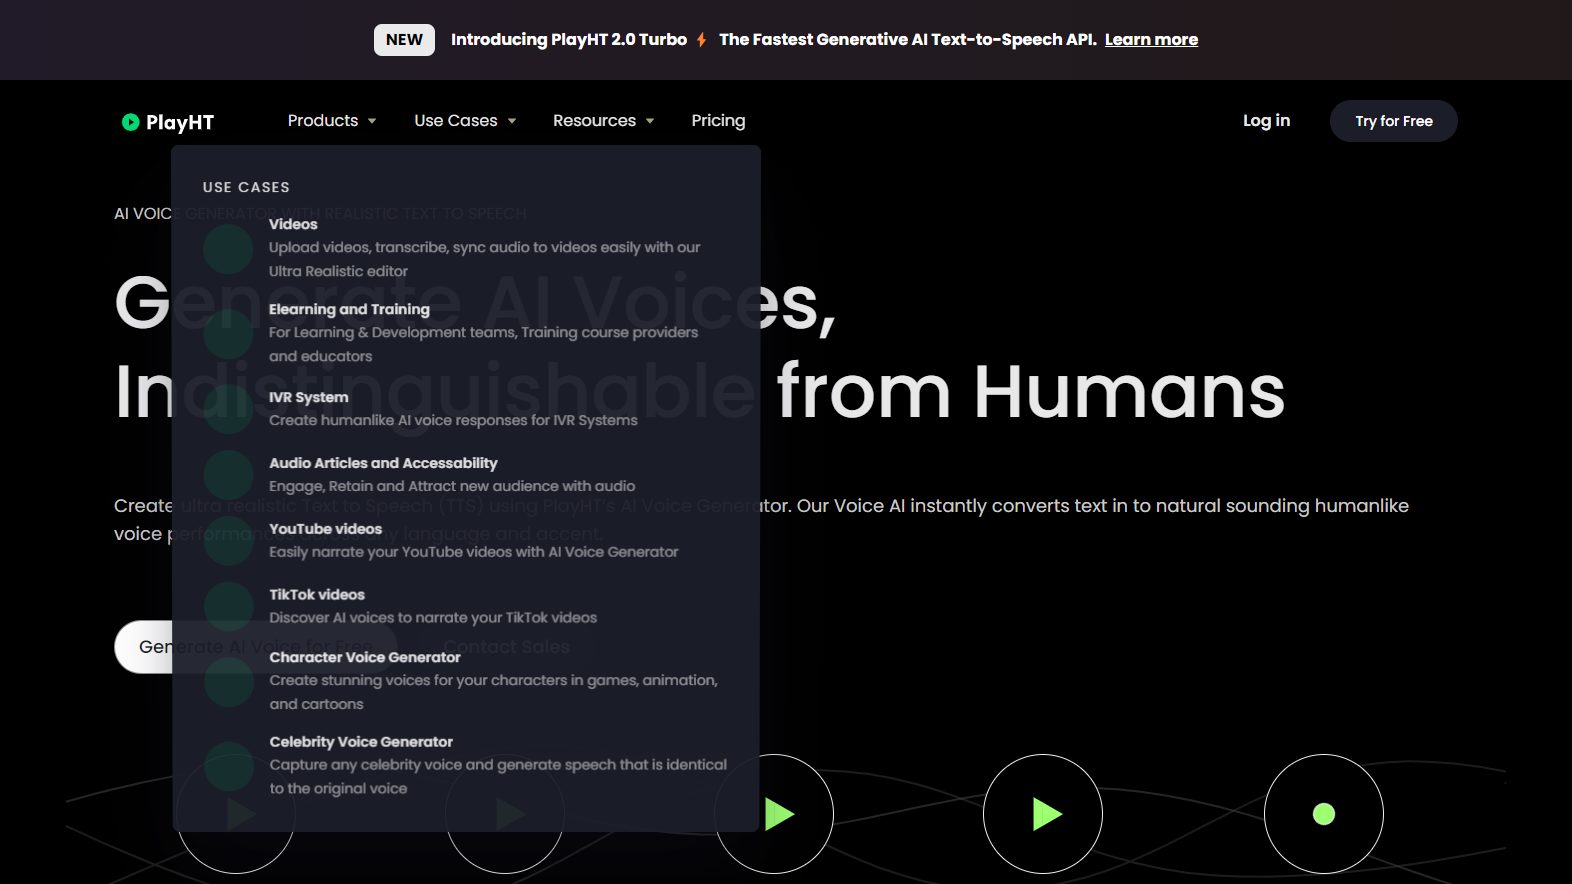Click the green icon beside Videos
The width and height of the screenshot is (1572, 884).
tap(228, 249)
